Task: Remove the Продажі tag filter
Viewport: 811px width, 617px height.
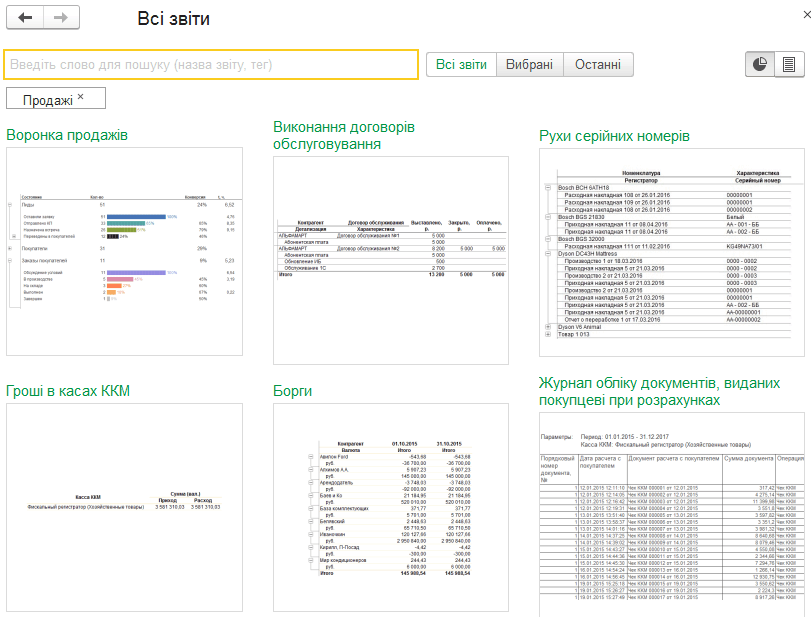Action: tap(81, 96)
